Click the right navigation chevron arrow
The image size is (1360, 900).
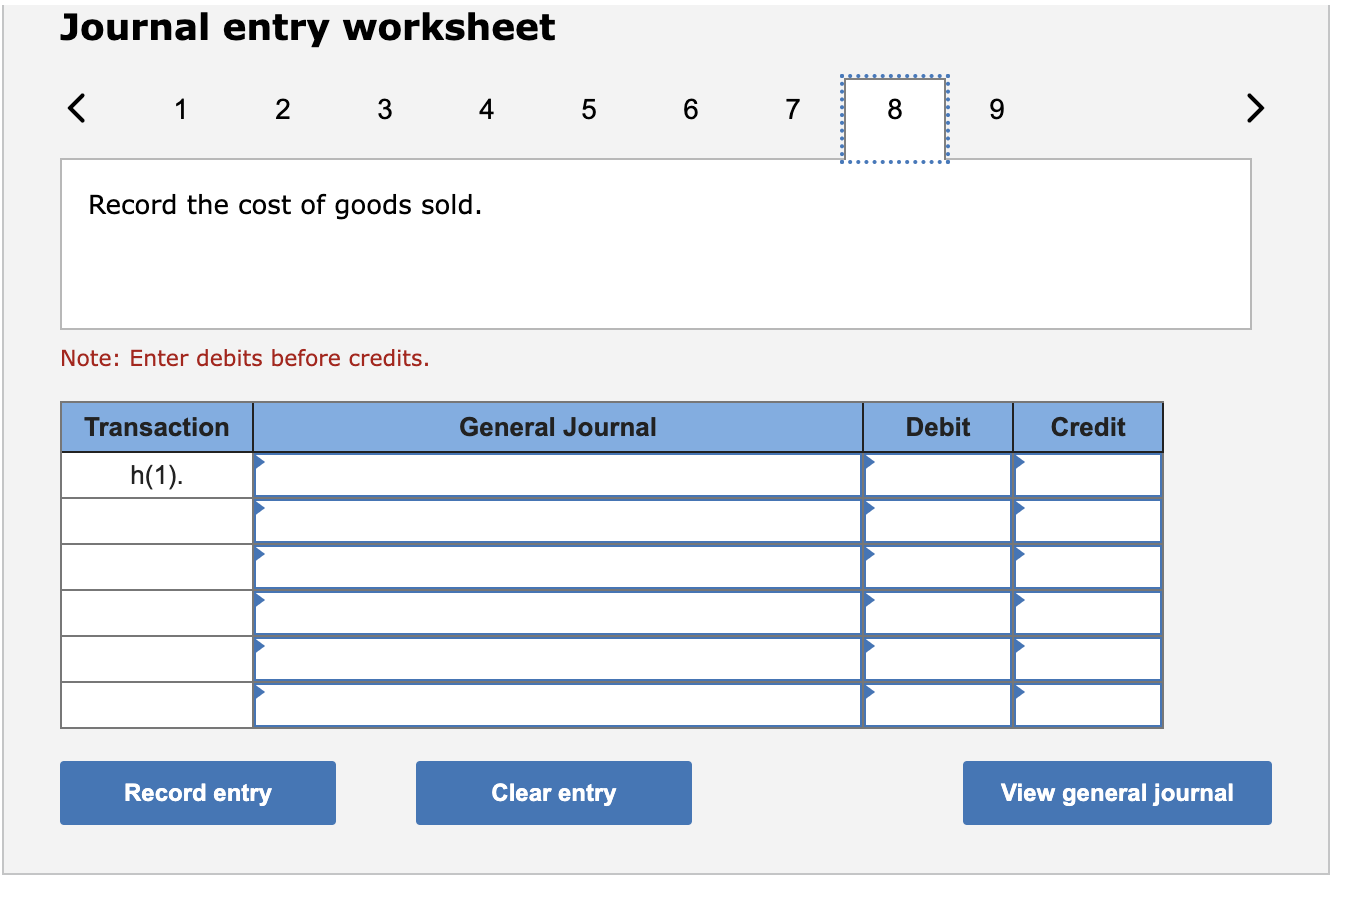(x=1255, y=108)
